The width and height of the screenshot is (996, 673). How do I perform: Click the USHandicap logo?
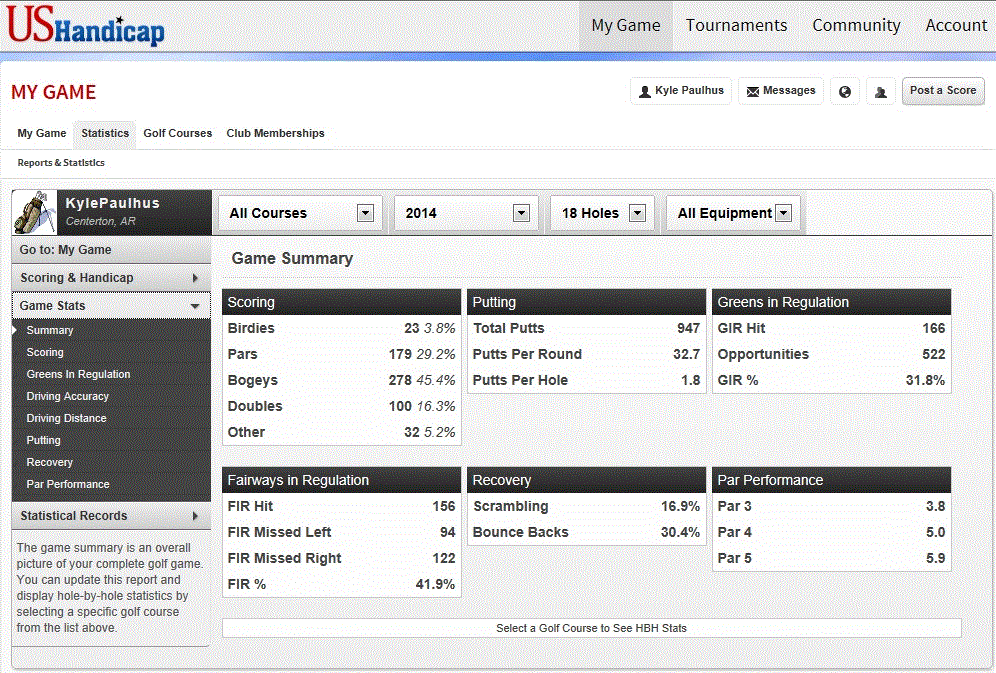(x=85, y=26)
